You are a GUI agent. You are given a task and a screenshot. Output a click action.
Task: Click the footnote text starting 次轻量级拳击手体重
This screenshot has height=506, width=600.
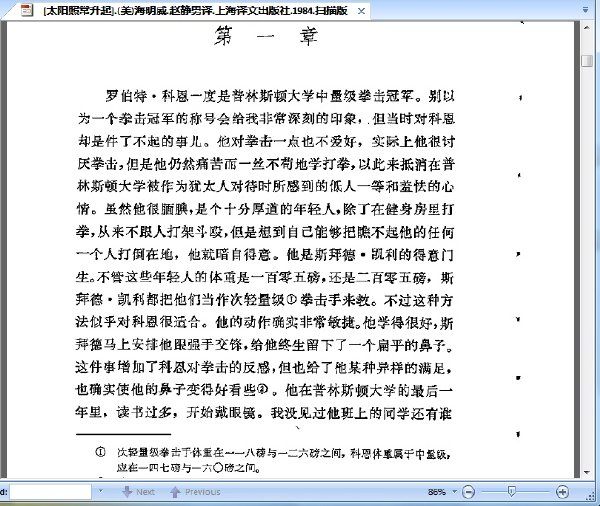pyautogui.click(x=284, y=460)
